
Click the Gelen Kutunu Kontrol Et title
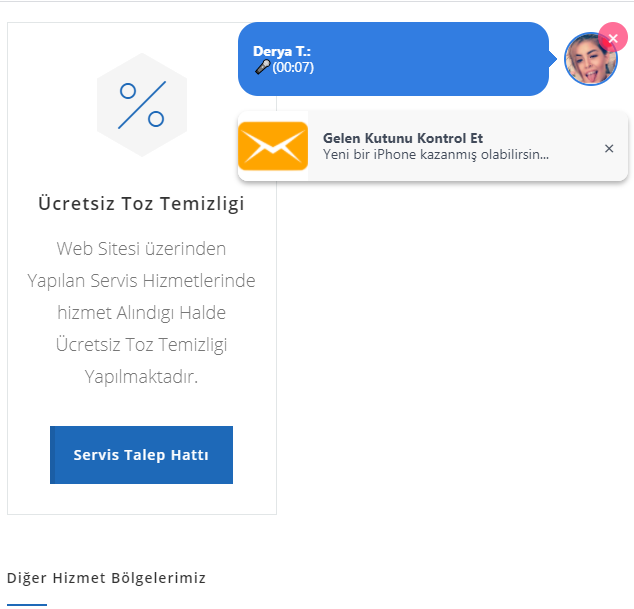(403, 138)
